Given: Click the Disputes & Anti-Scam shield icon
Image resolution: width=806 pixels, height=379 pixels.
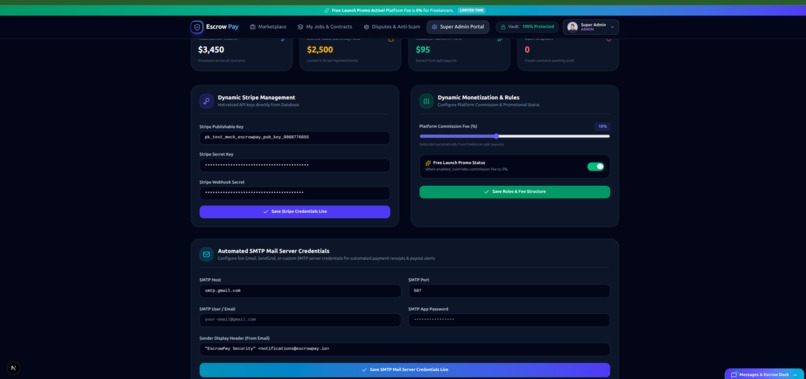Looking at the screenshot, I should (x=367, y=27).
